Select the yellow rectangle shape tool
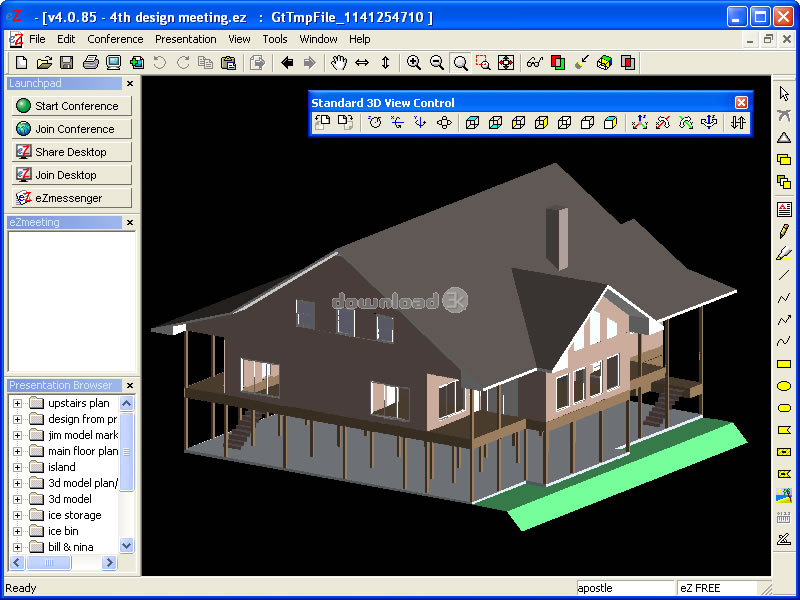 (x=784, y=364)
